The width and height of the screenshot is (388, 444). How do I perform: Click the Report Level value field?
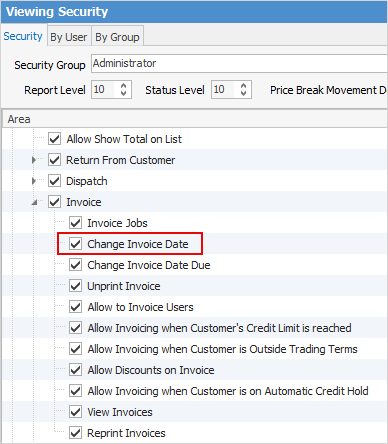104,89
